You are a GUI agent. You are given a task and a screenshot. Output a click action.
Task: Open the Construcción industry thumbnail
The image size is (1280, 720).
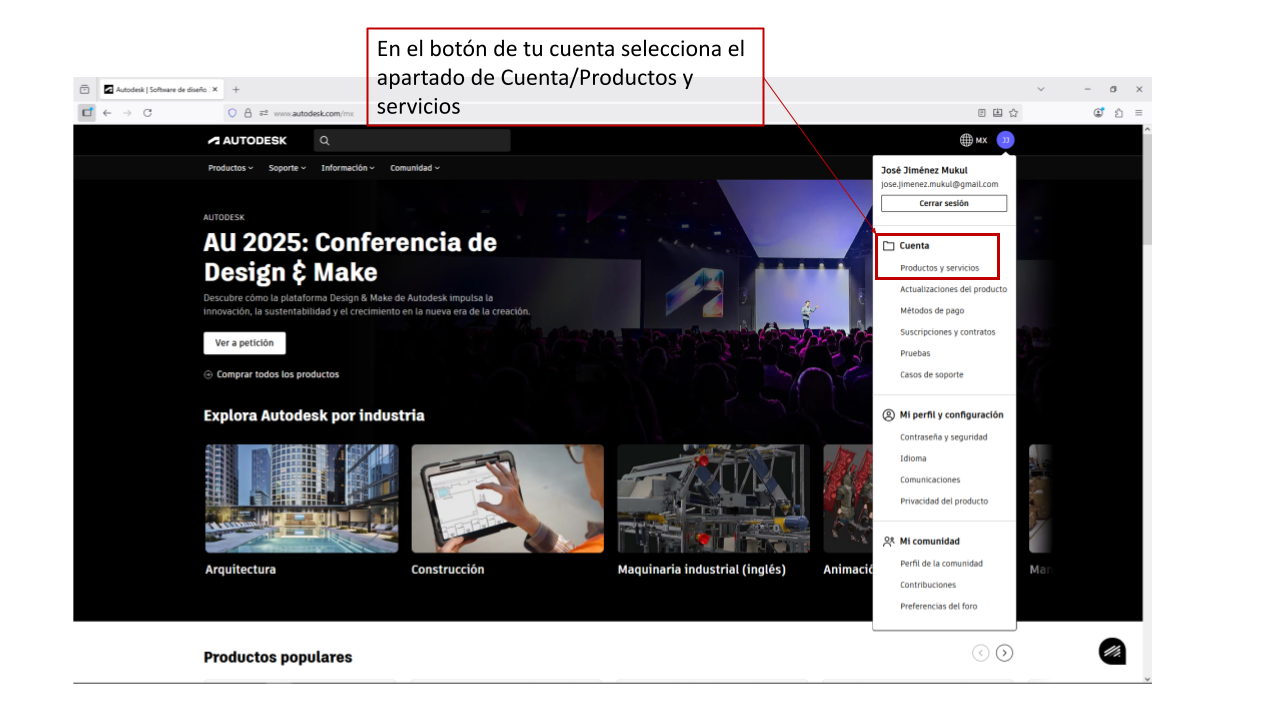[508, 498]
